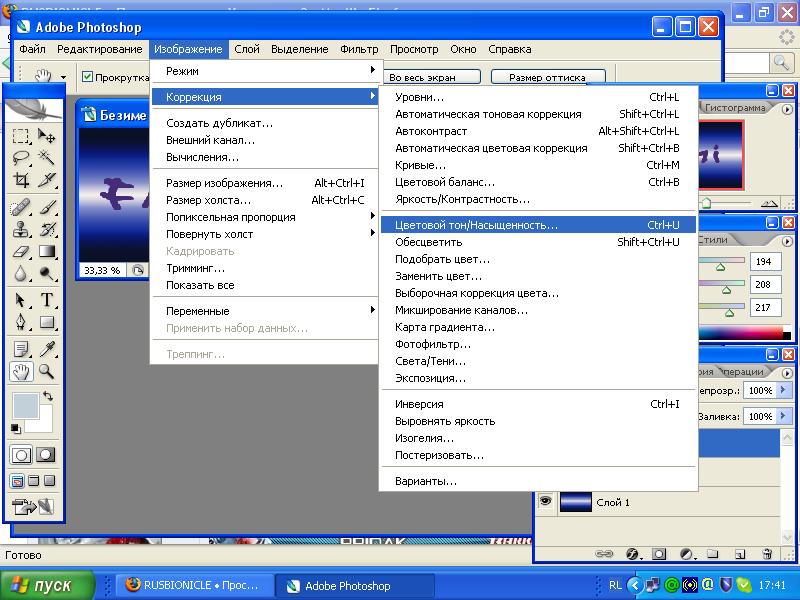
Task: Select the Pen tool
Action: 21,322
